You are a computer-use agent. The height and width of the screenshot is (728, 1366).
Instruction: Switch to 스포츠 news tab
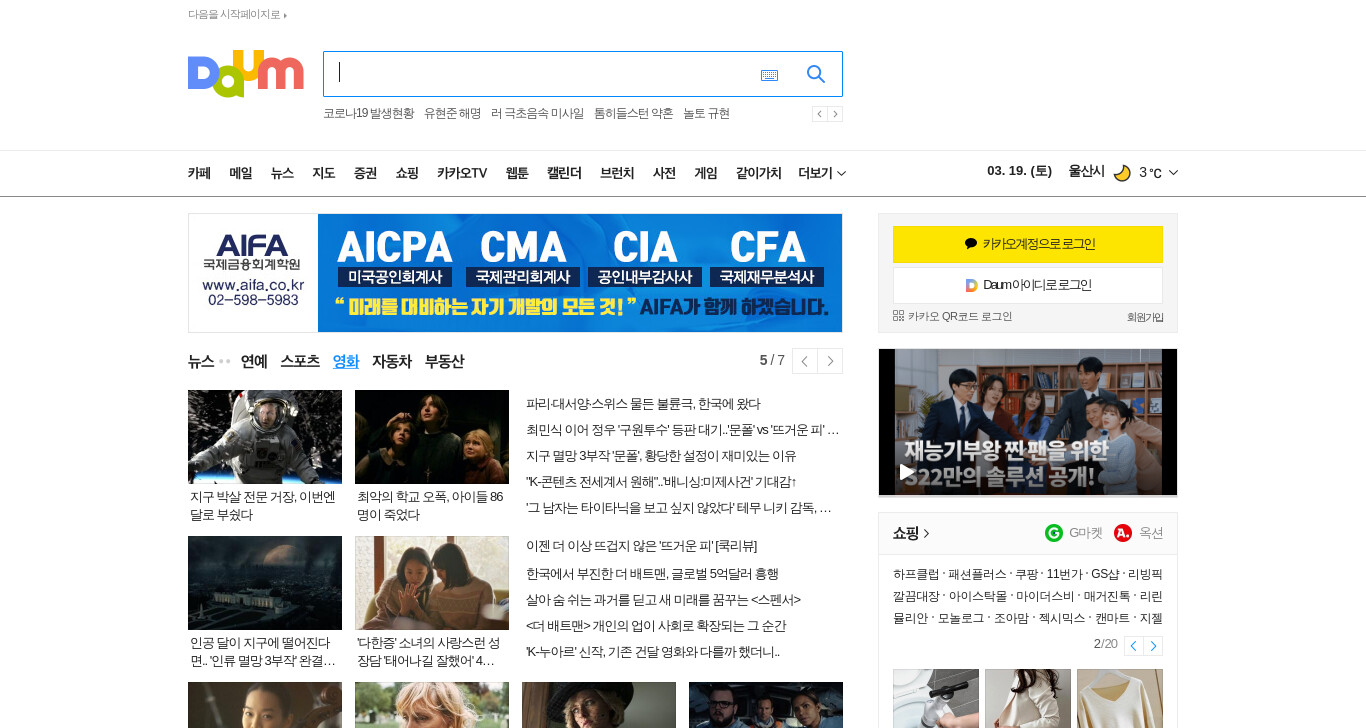[300, 361]
